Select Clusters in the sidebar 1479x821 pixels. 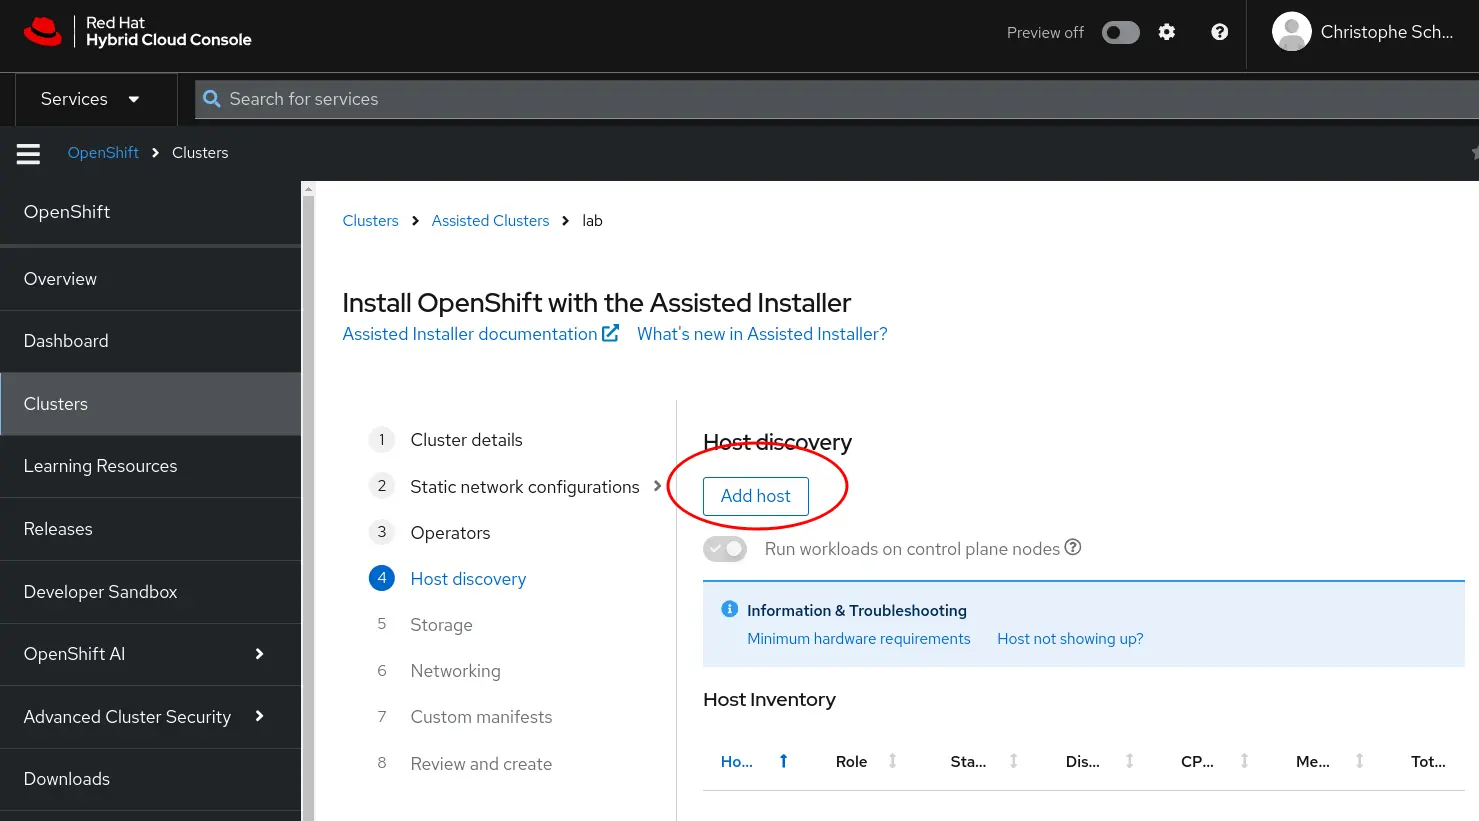pyautogui.click(x=150, y=404)
